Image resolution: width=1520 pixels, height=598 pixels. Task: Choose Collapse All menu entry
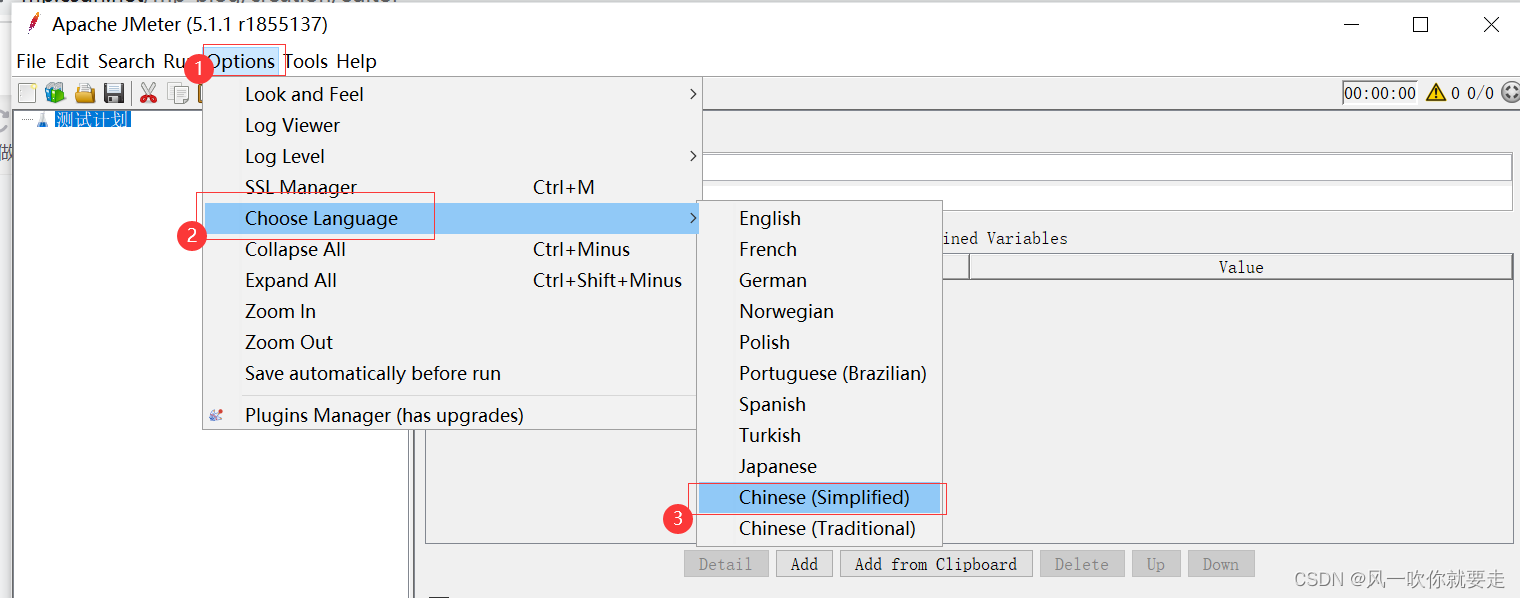coord(451,249)
